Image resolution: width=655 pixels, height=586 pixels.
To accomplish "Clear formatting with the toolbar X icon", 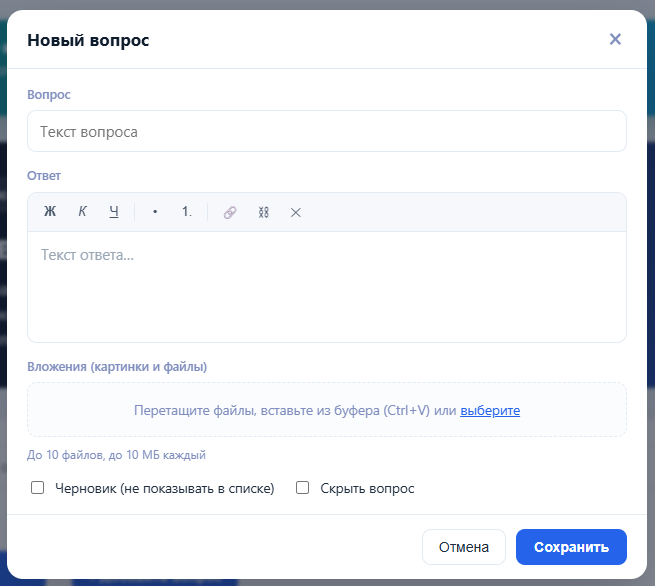I will [296, 213].
